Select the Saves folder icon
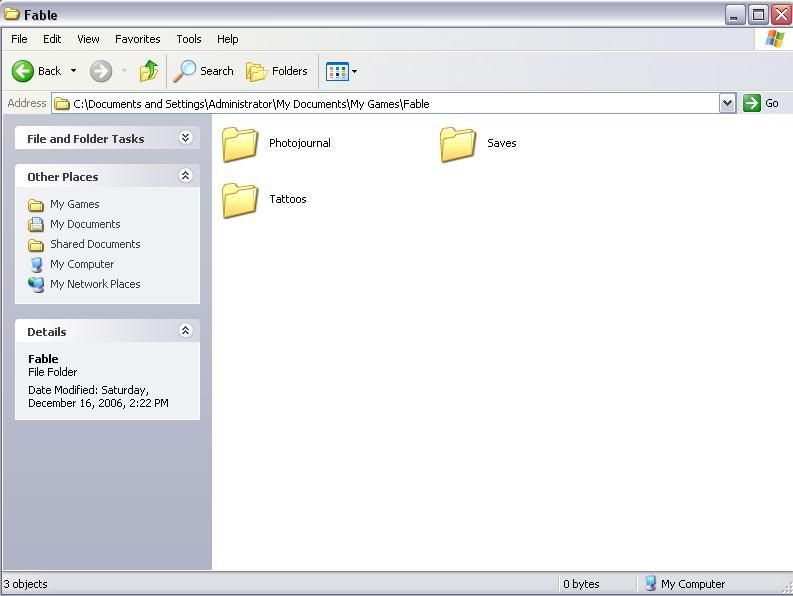The width and height of the screenshot is (793, 596). (x=458, y=144)
